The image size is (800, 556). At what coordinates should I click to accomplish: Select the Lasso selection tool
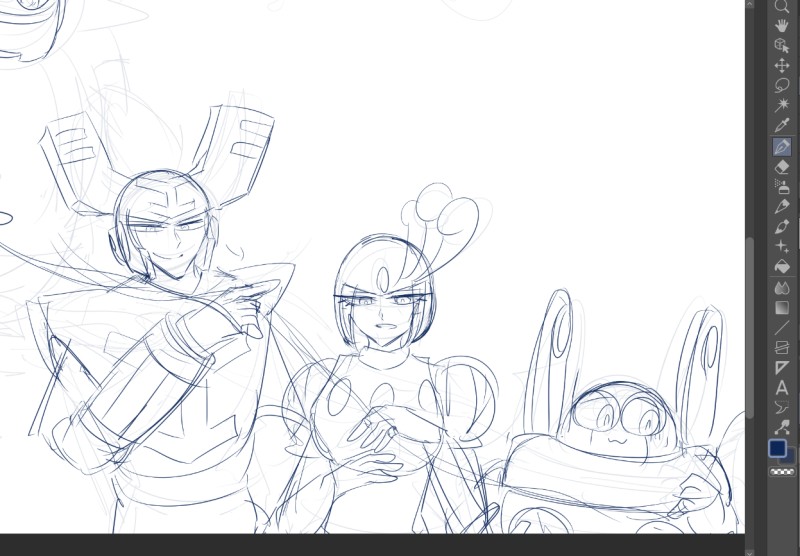782,85
